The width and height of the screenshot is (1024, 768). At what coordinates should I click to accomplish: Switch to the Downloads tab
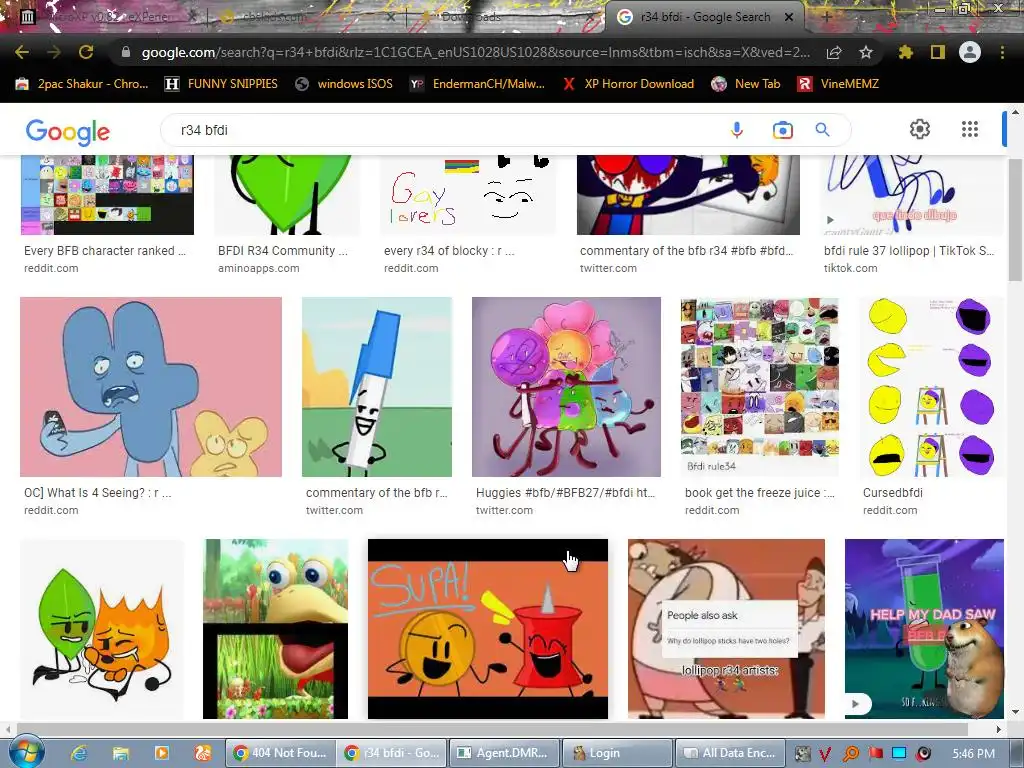point(470,17)
